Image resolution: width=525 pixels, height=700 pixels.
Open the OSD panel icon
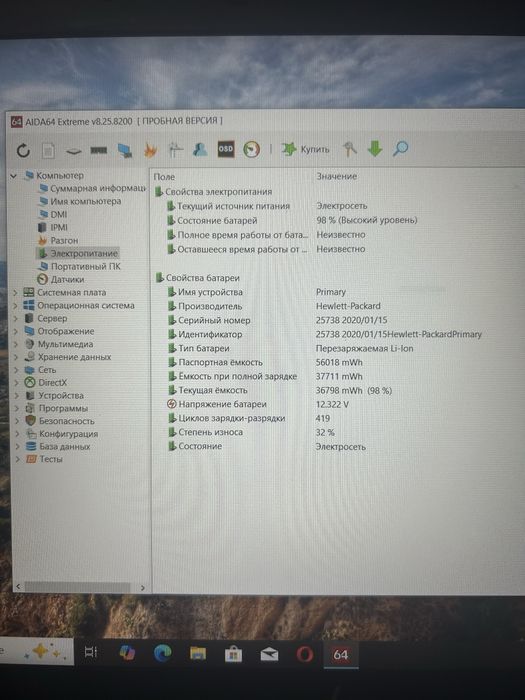225,149
